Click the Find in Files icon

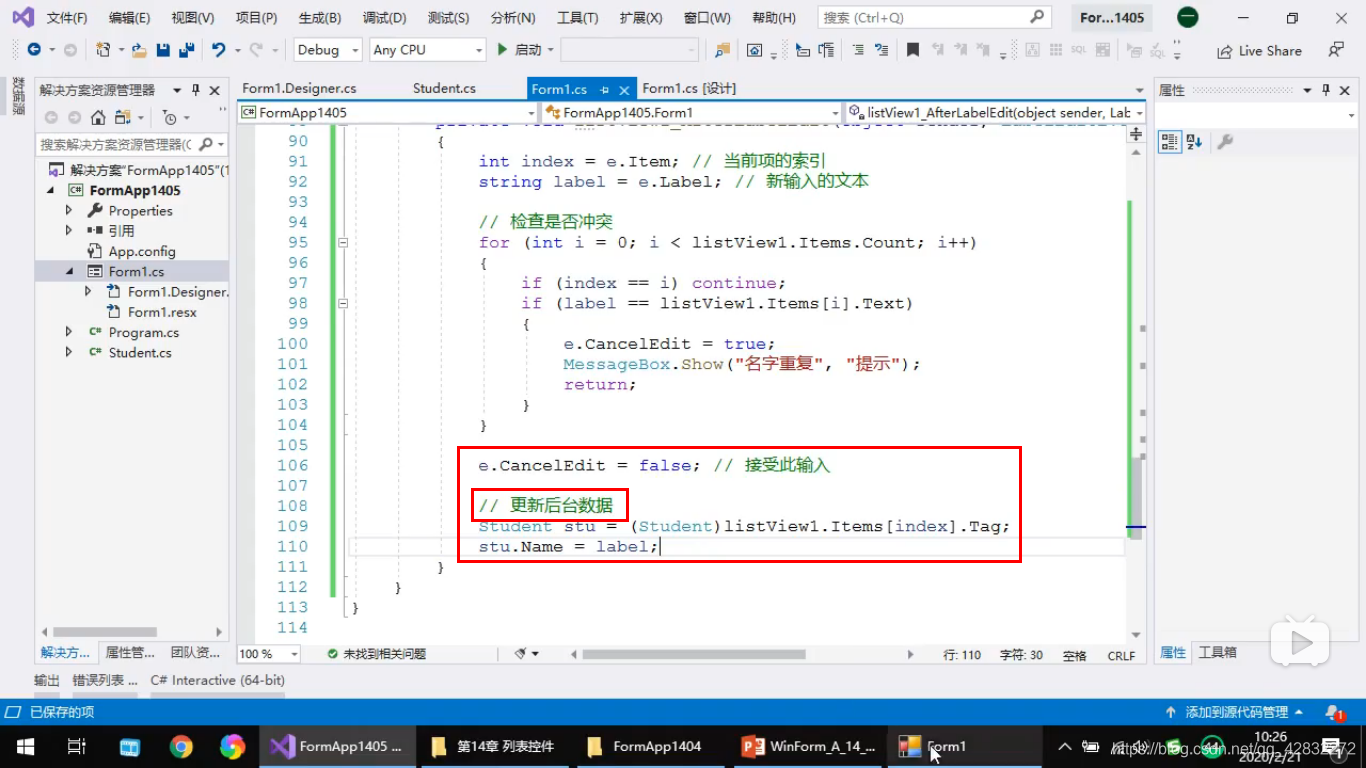(x=722, y=50)
